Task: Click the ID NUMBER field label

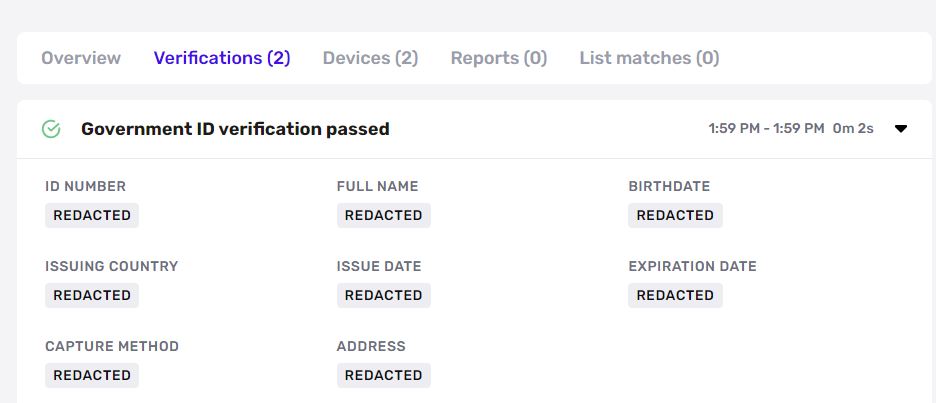Action: coord(85,186)
